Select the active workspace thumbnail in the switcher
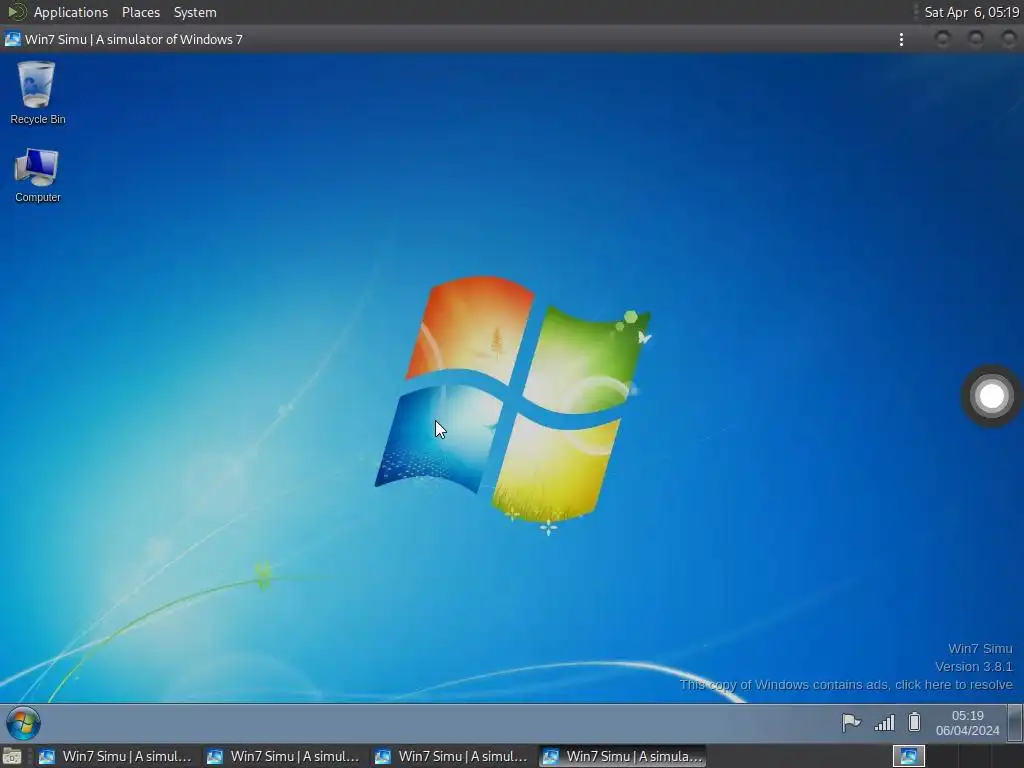The width and height of the screenshot is (1024, 768). [x=908, y=756]
